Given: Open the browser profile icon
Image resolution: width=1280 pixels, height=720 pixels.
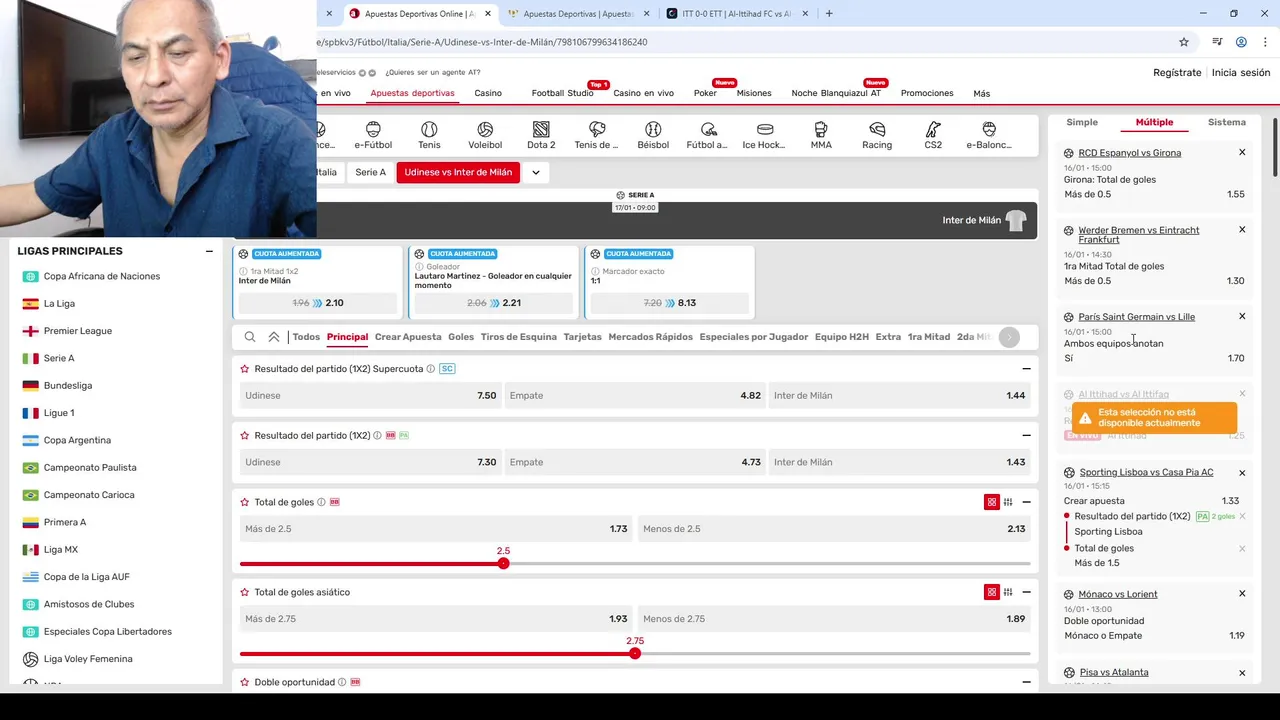Looking at the screenshot, I should (1241, 42).
